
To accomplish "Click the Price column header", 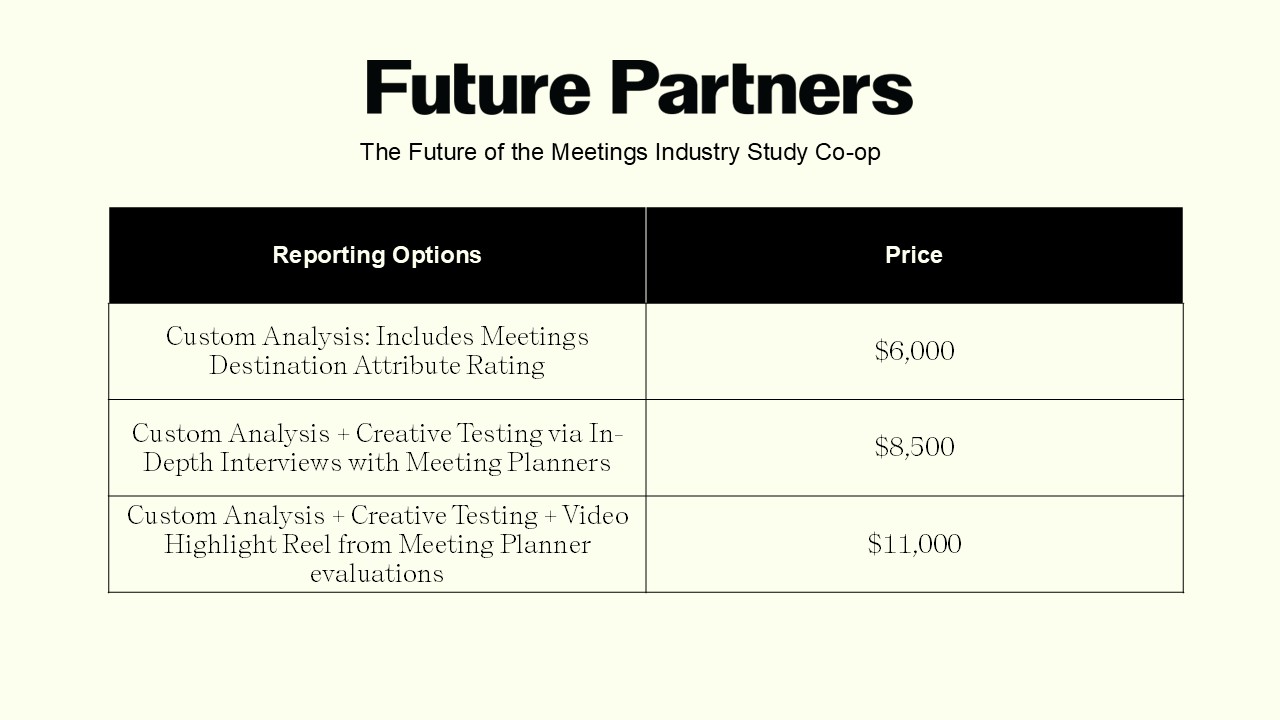I will [914, 255].
